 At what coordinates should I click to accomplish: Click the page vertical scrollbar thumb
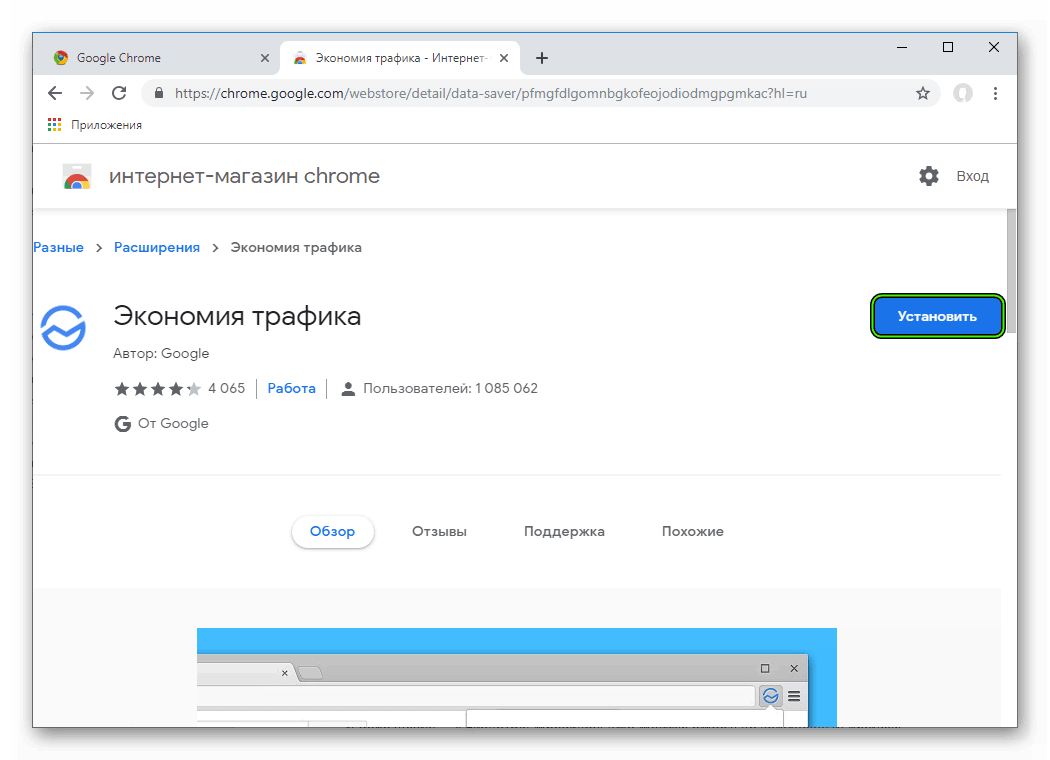tap(1011, 271)
